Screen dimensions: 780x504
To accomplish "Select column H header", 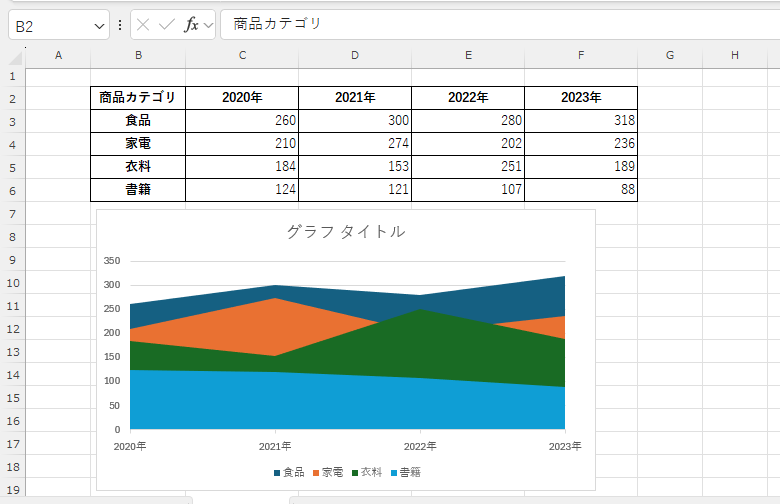I will (x=735, y=56).
